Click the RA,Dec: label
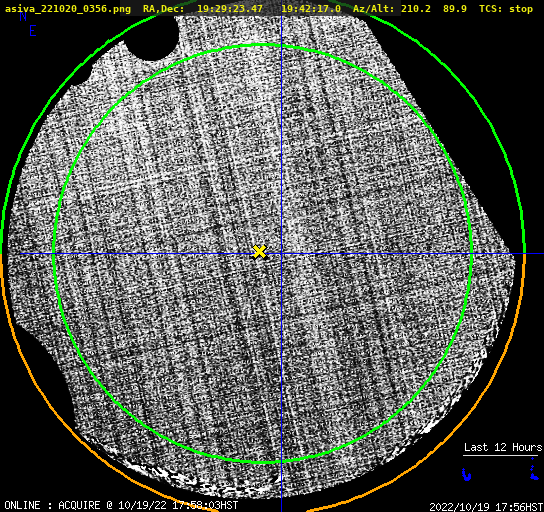 click(x=163, y=9)
